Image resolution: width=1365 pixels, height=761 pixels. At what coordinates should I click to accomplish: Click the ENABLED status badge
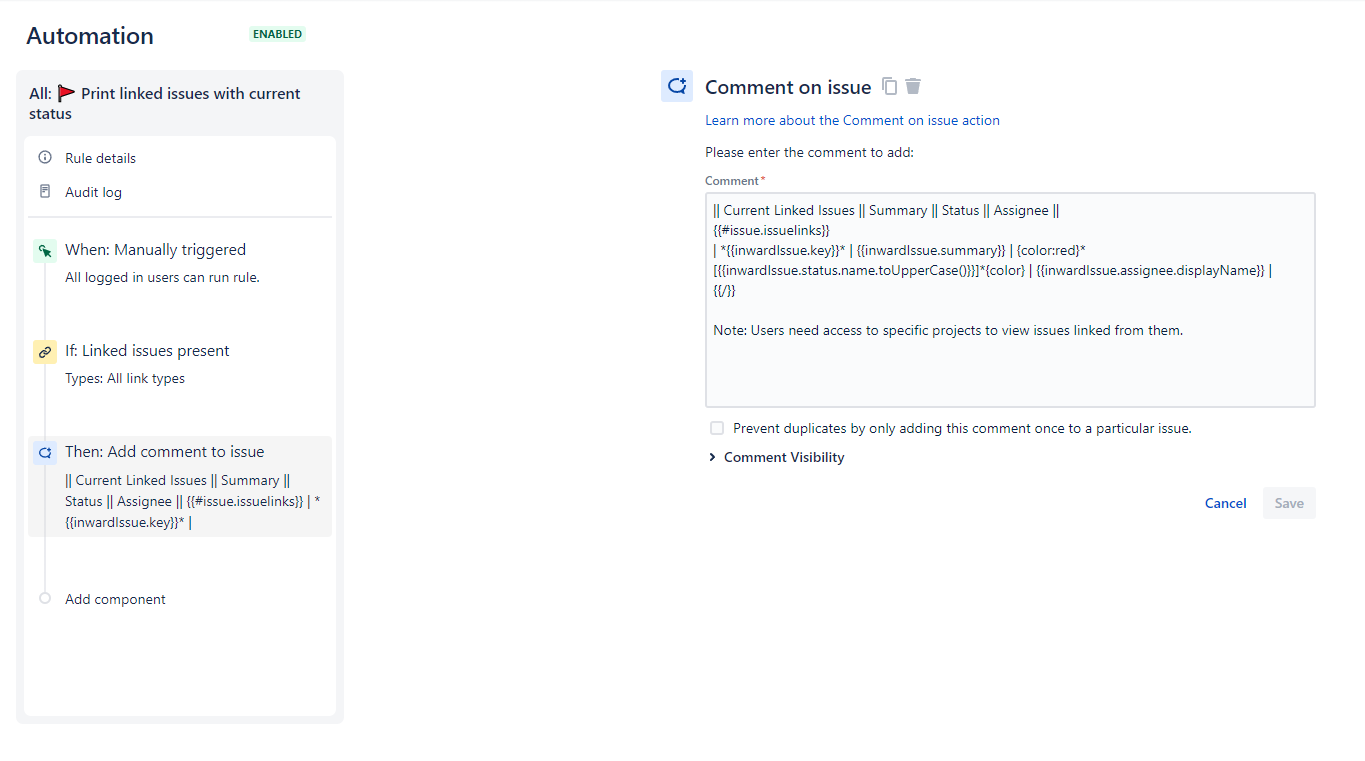tap(277, 34)
